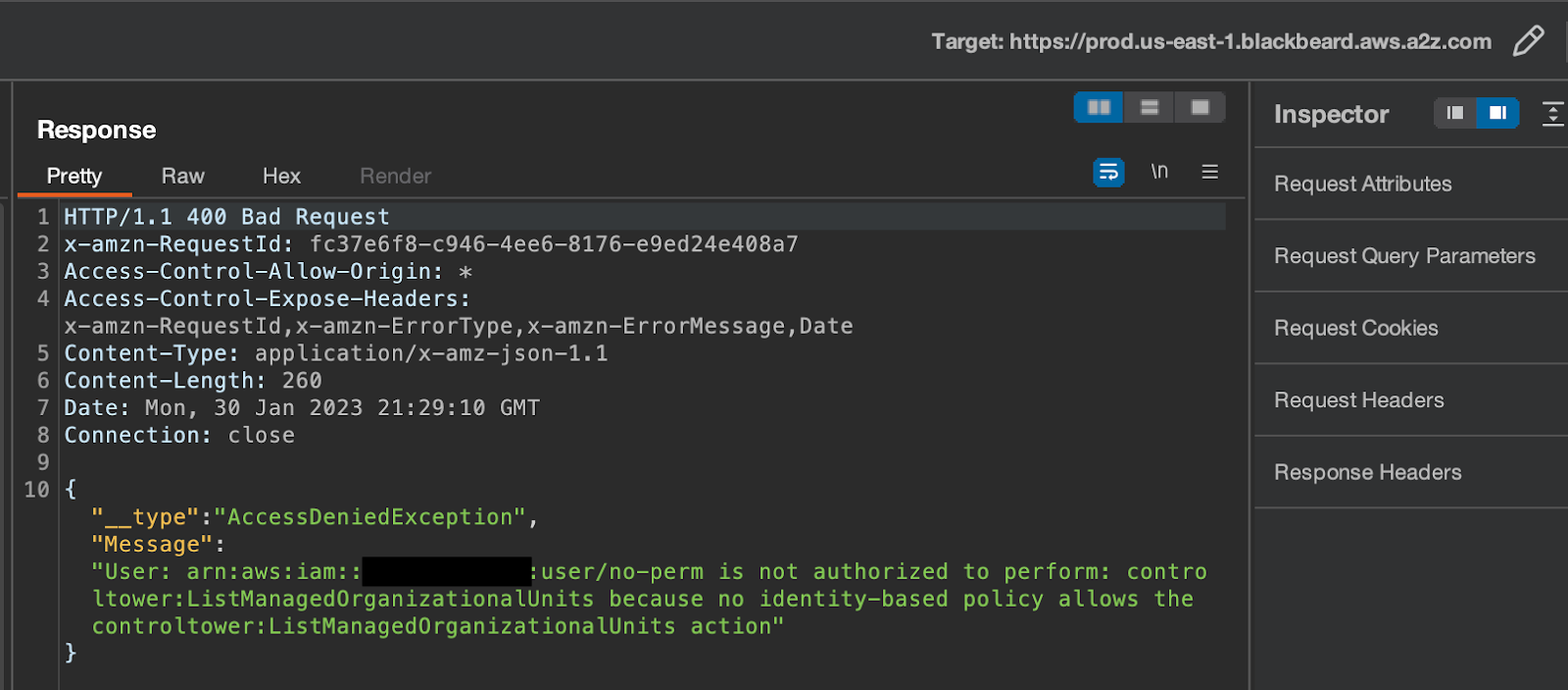The height and width of the screenshot is (690, 1568).
Task: Toggle word wrap in response viewer
Action: tap(1108, 172)
